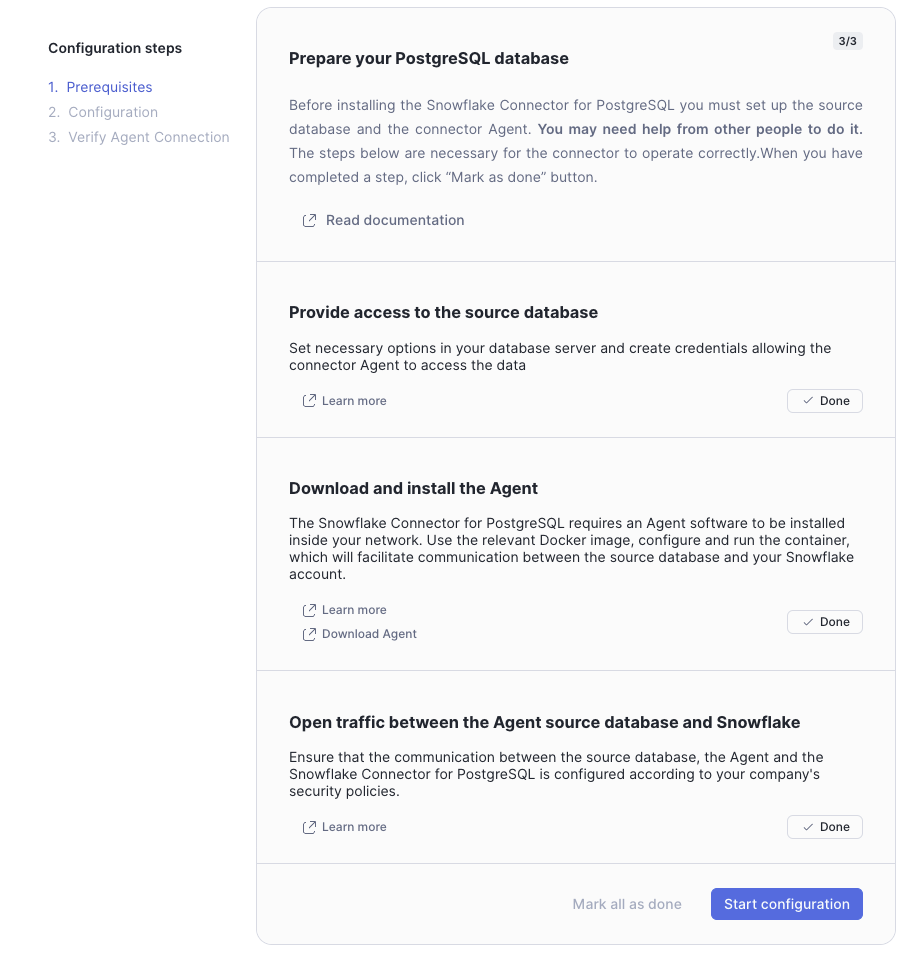Open Learn more text under Open traffic section
908x956 pixels.
pos(354,827)
